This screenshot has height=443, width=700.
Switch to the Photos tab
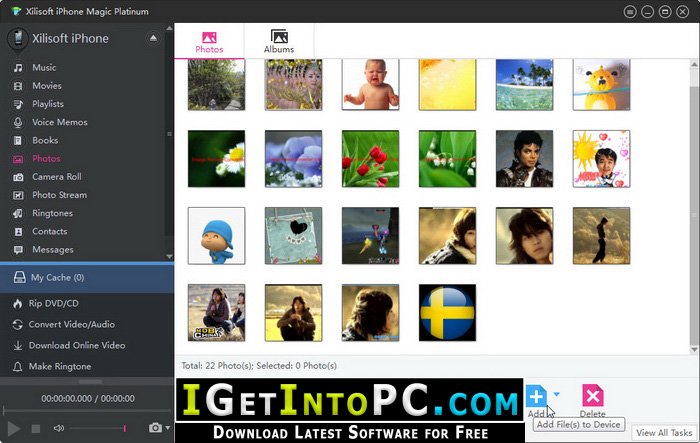click(209, 41)
